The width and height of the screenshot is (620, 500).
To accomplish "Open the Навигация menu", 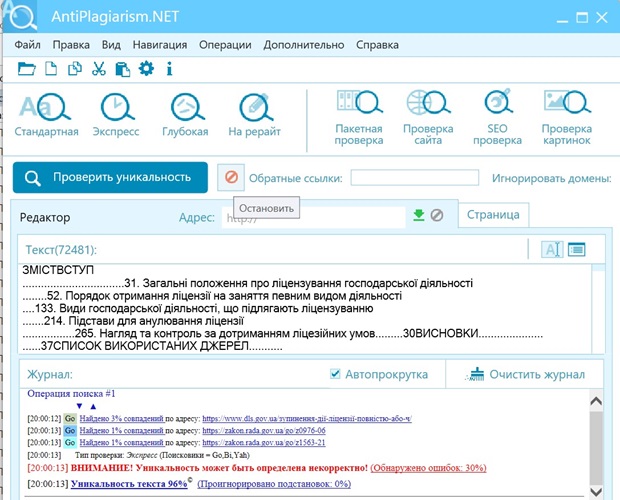I will click(x=160, y=45).
